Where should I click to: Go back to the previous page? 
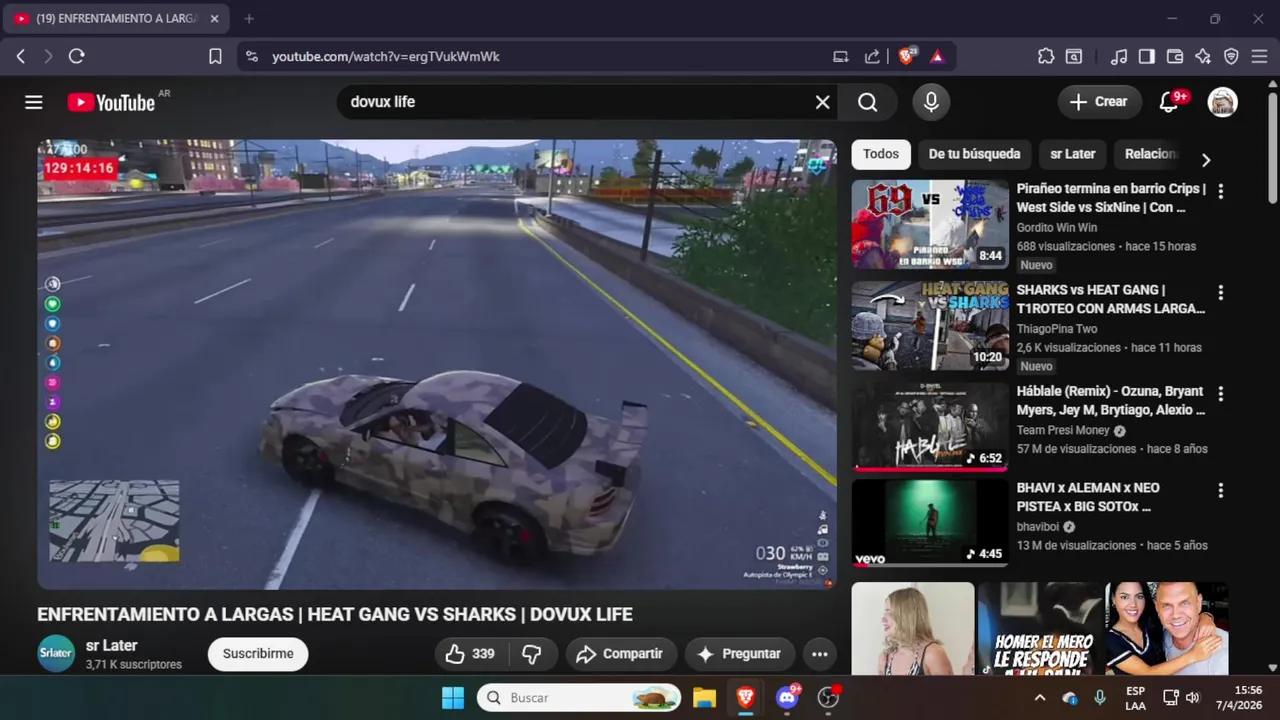(x=21, y=57)
